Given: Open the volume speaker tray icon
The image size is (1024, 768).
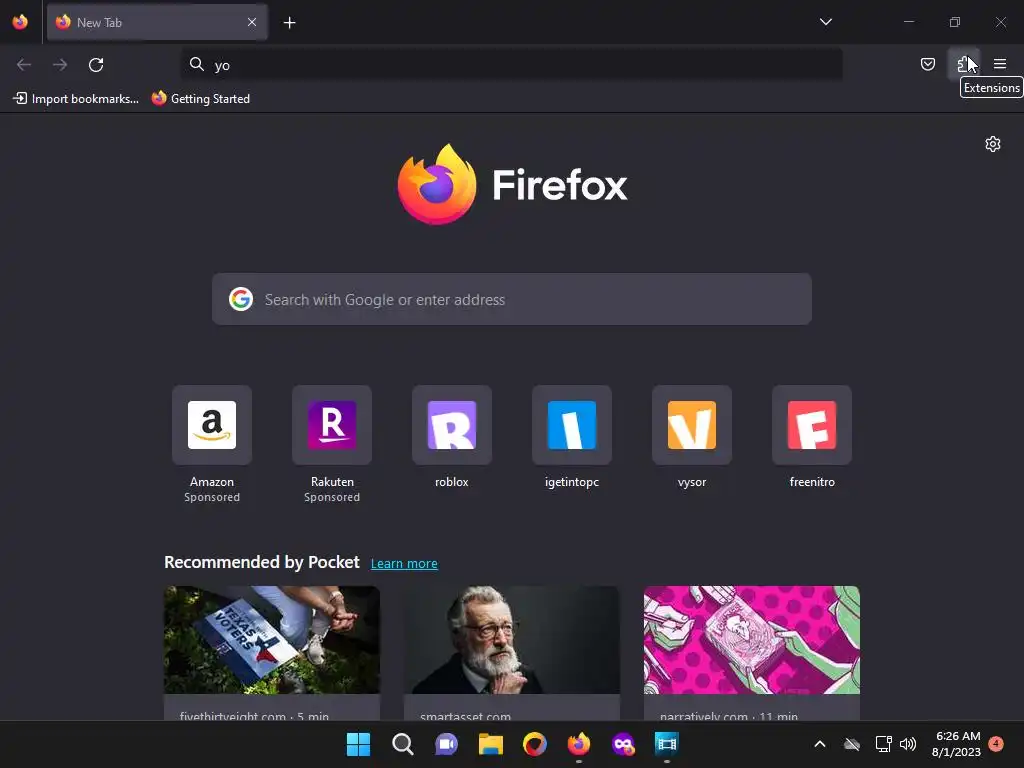Looking at the screenshot, I should click(x=908, y=744).
